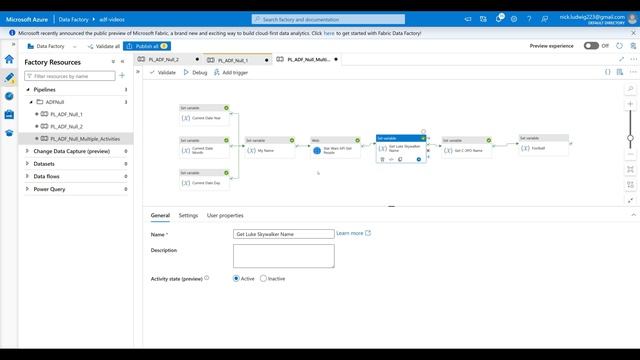The width and height of the screenshot is (640, 360).
Task: Open the Learn more link
Action: (x=353, y=233)
